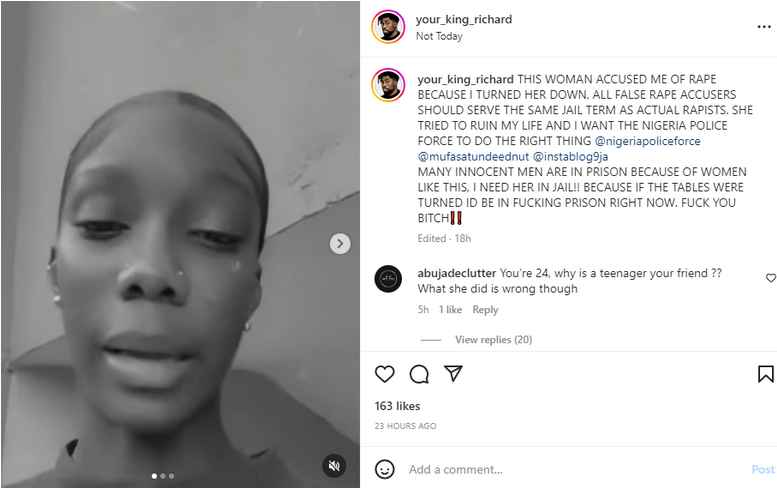Expand View replies (20)
The image size is (777, 488).
pos(494,340)
